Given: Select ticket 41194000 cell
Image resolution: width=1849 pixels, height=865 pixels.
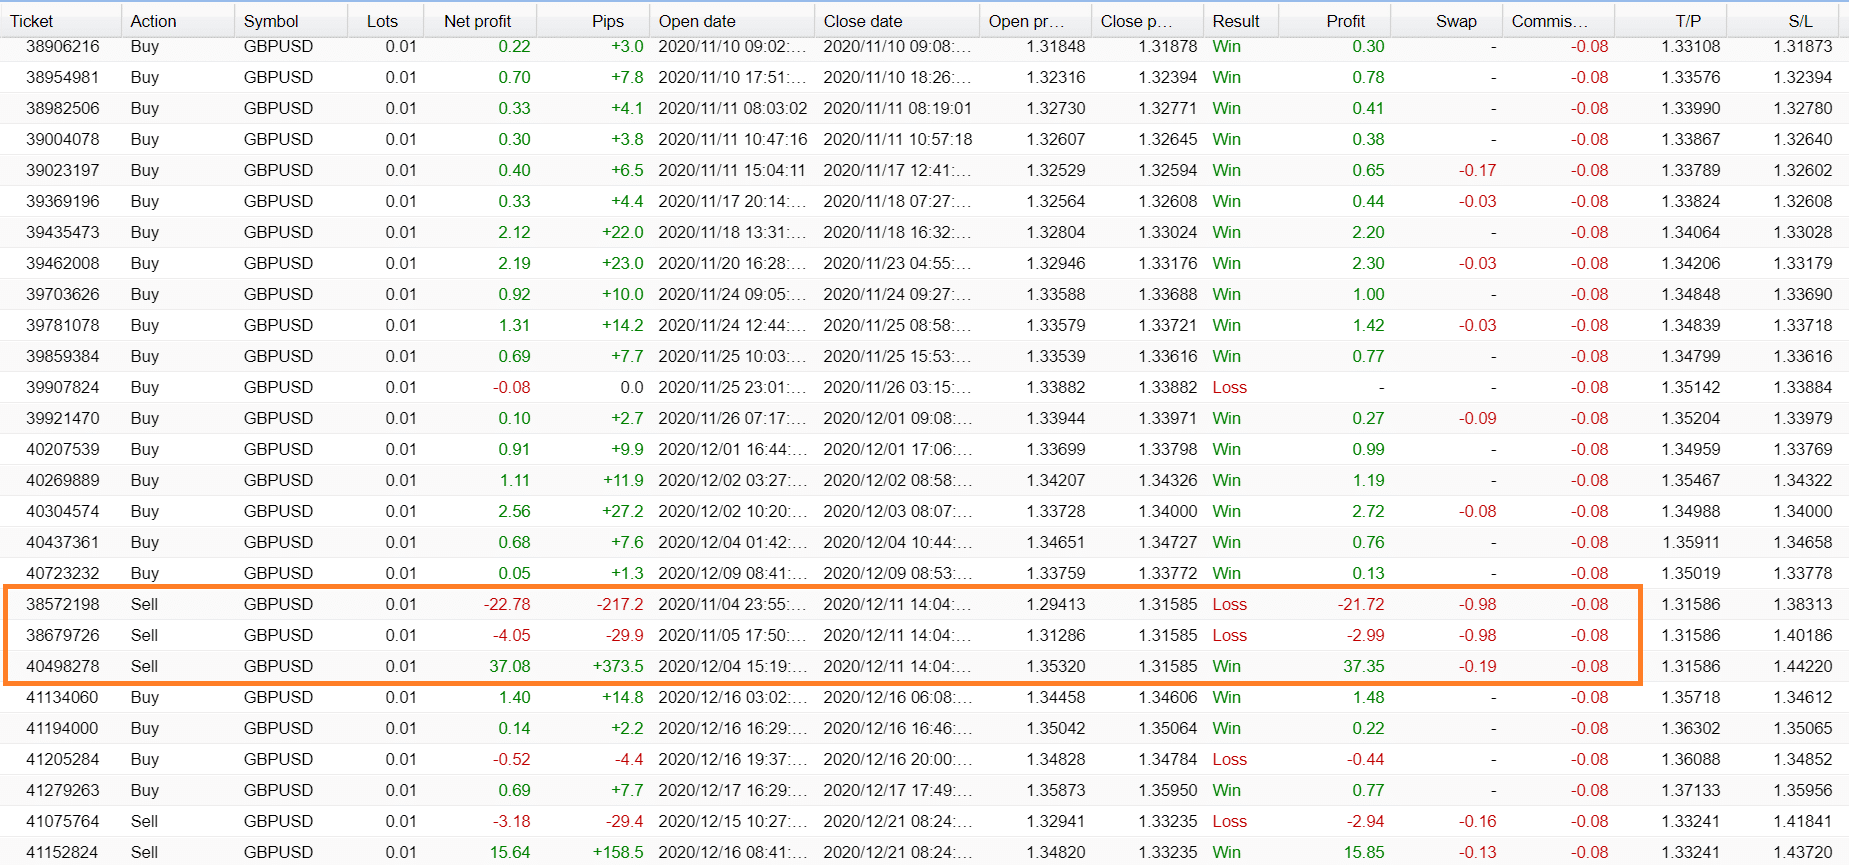Looking at the screenshot, I should [x=63, y=728].
